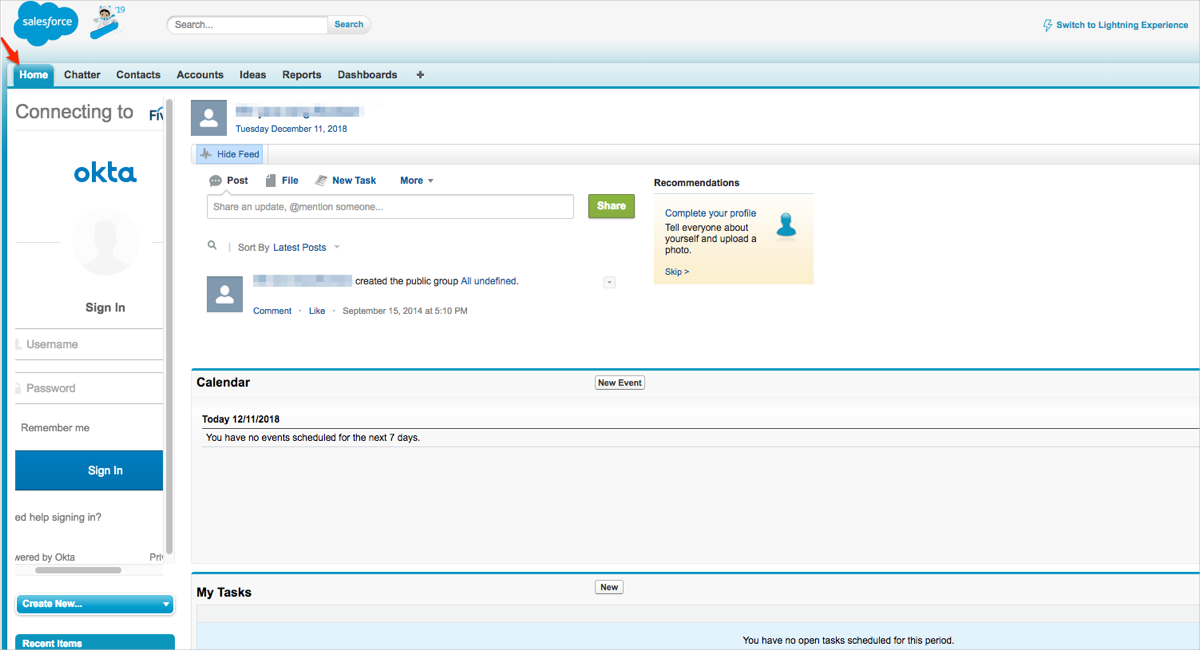Click the user avatar beside feed post
Viewport: 1200px width, 650px height.
(x=224, y=294)
